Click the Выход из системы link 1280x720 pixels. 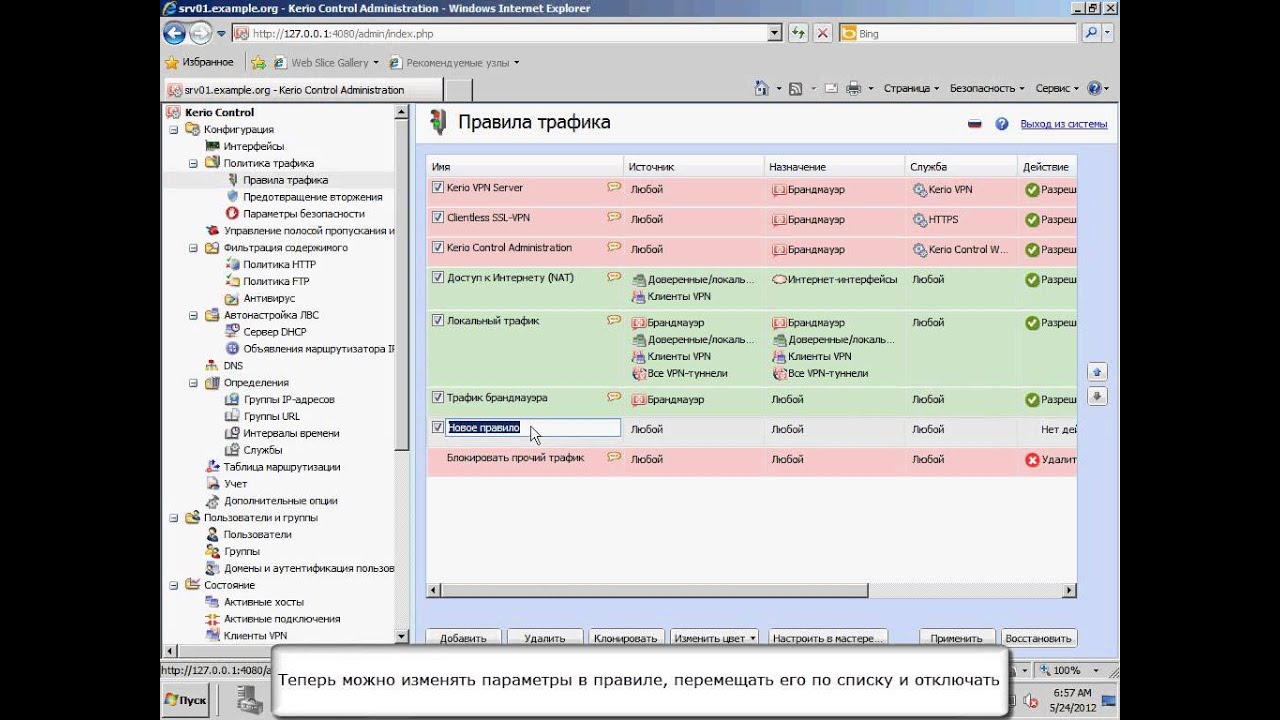coord(1064,124)
